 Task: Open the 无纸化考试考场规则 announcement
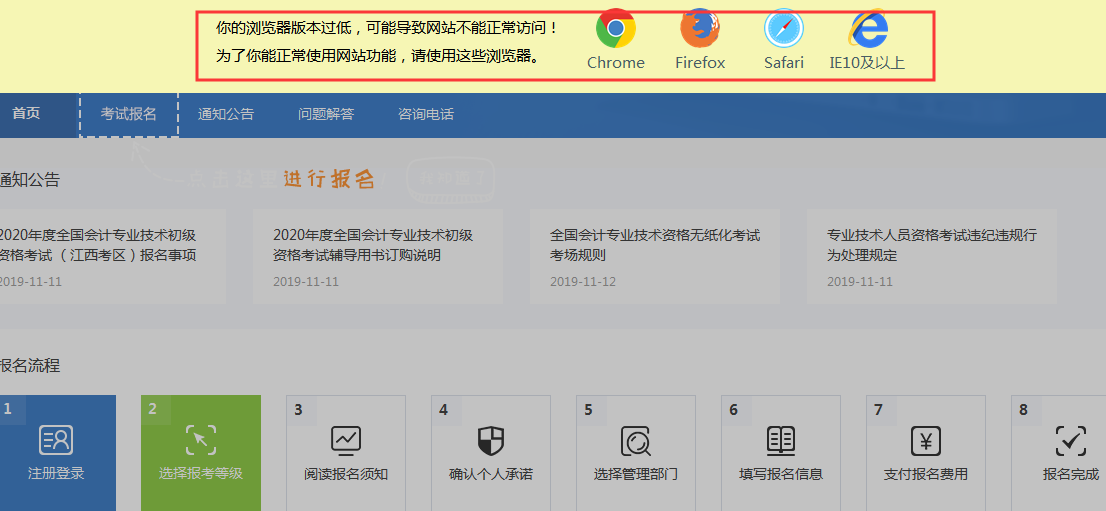point(655,245)
